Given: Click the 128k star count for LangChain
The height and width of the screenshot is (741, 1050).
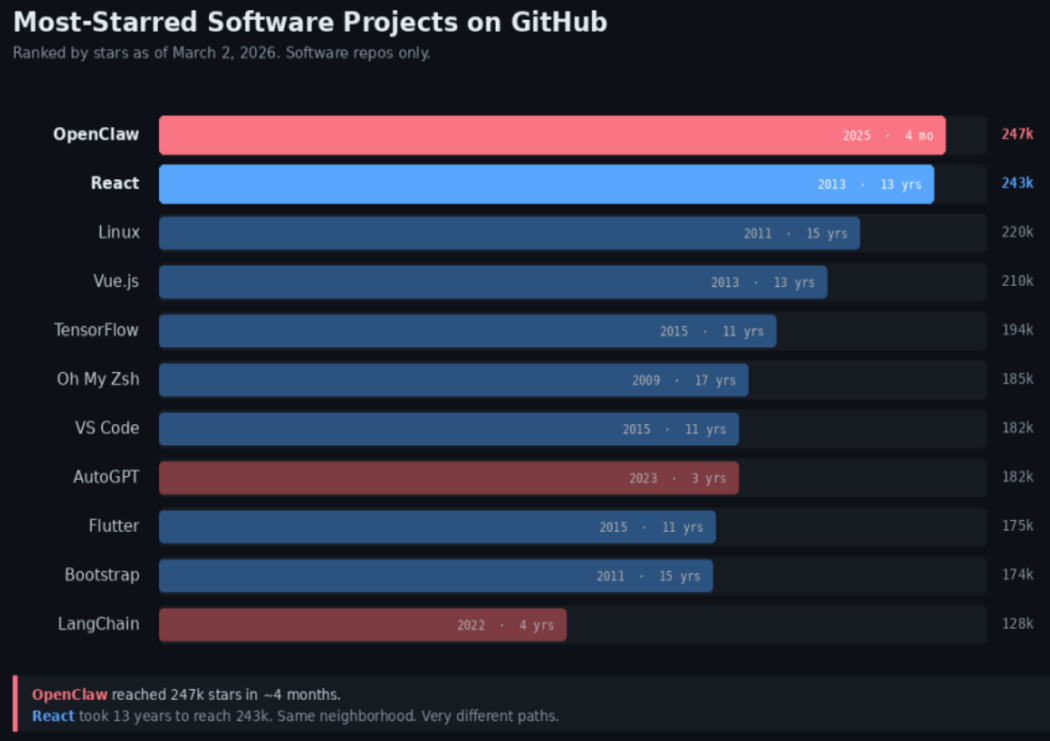Looking at the screenshot, I should pos(1017,624).
